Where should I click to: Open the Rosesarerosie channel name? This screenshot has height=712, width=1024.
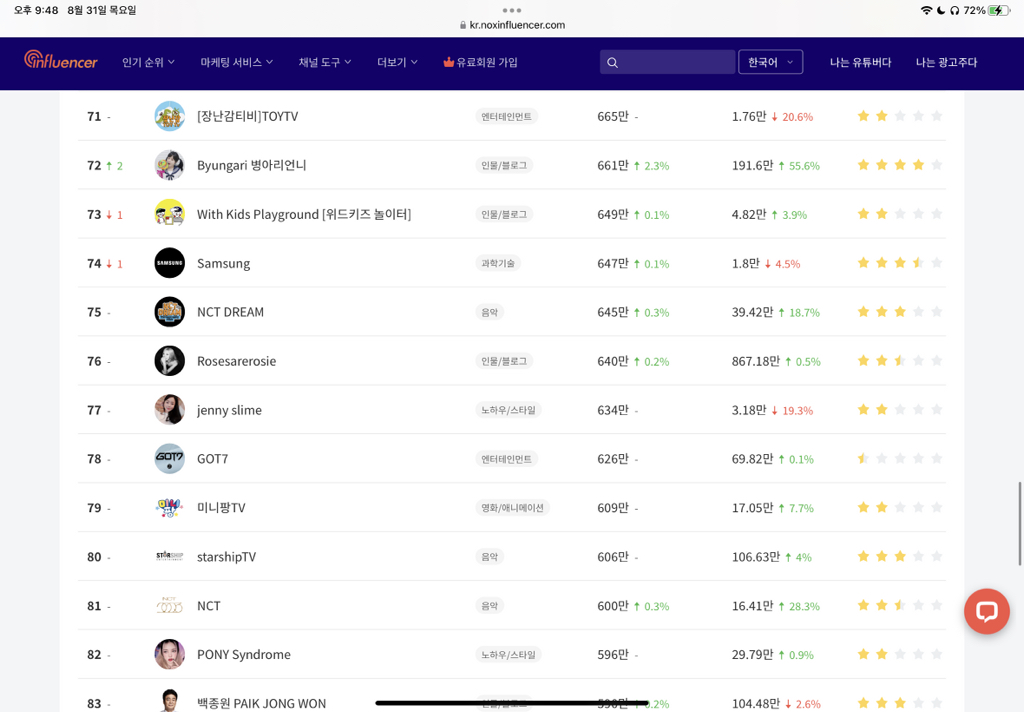pyautogui.click(x=236, y=361)
